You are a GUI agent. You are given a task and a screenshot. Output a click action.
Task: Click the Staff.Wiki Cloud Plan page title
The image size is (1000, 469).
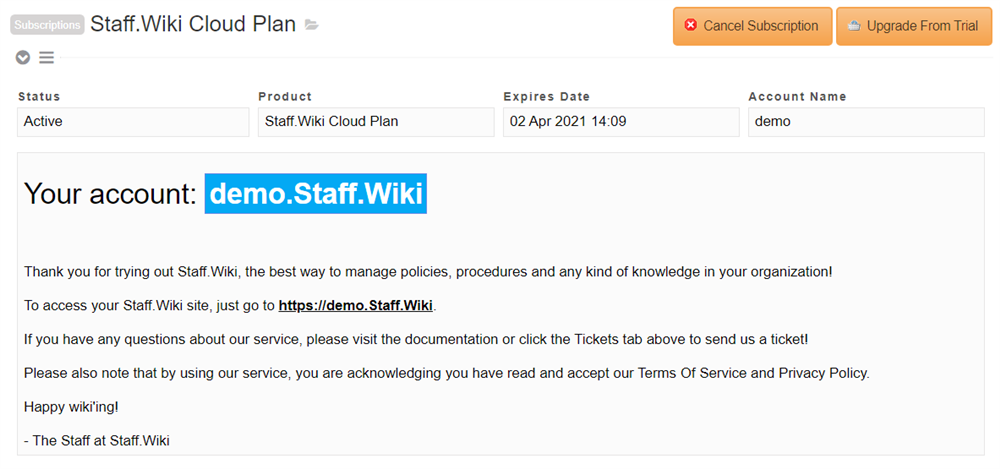(x=193, y=24)
